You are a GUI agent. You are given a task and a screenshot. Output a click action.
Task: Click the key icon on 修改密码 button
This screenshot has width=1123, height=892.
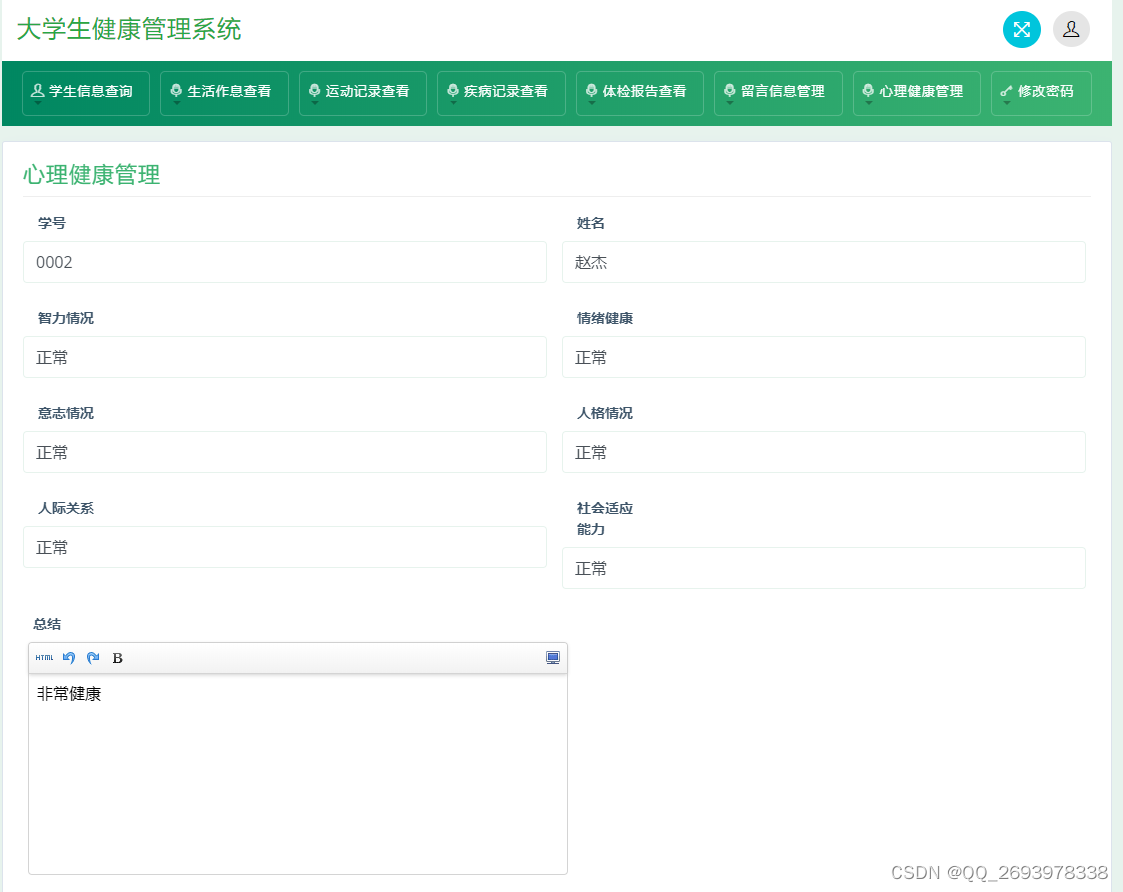1007,92
